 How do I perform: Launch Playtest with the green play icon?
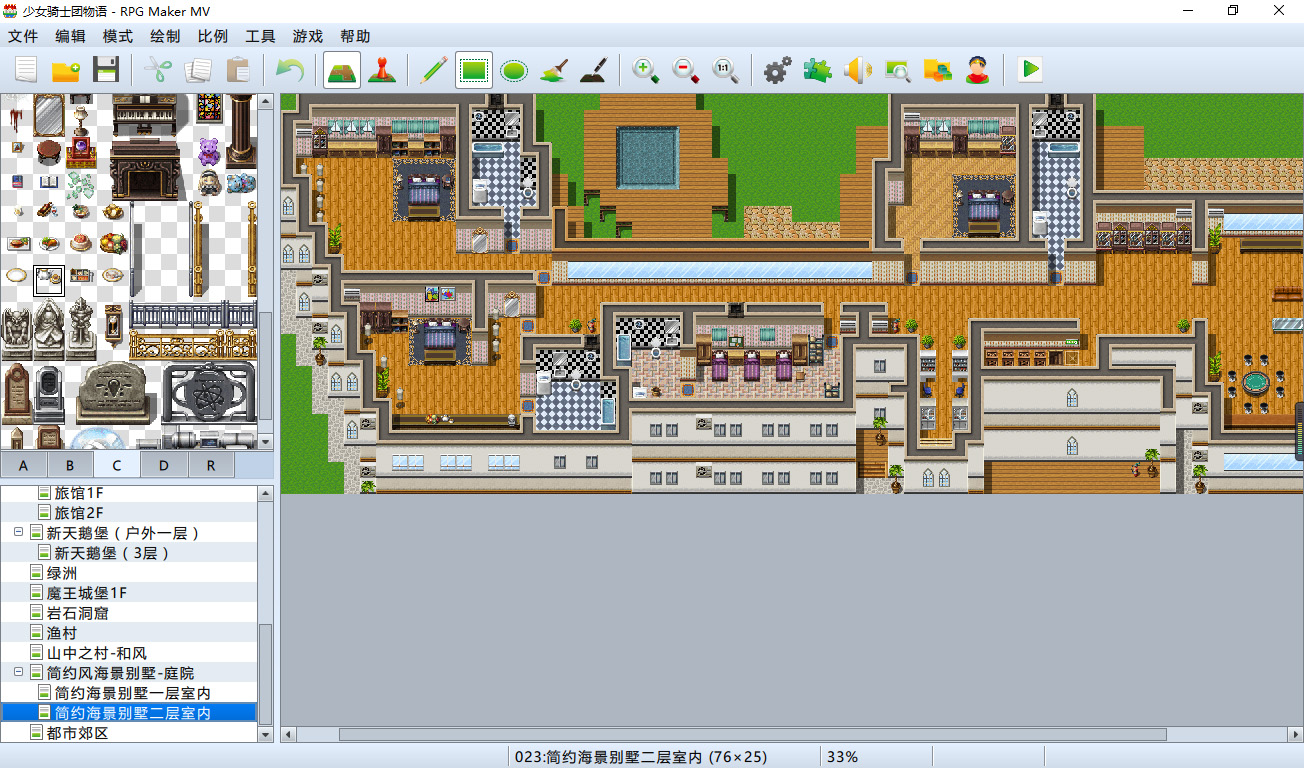pyautogui.click(x=1030, y=70)
